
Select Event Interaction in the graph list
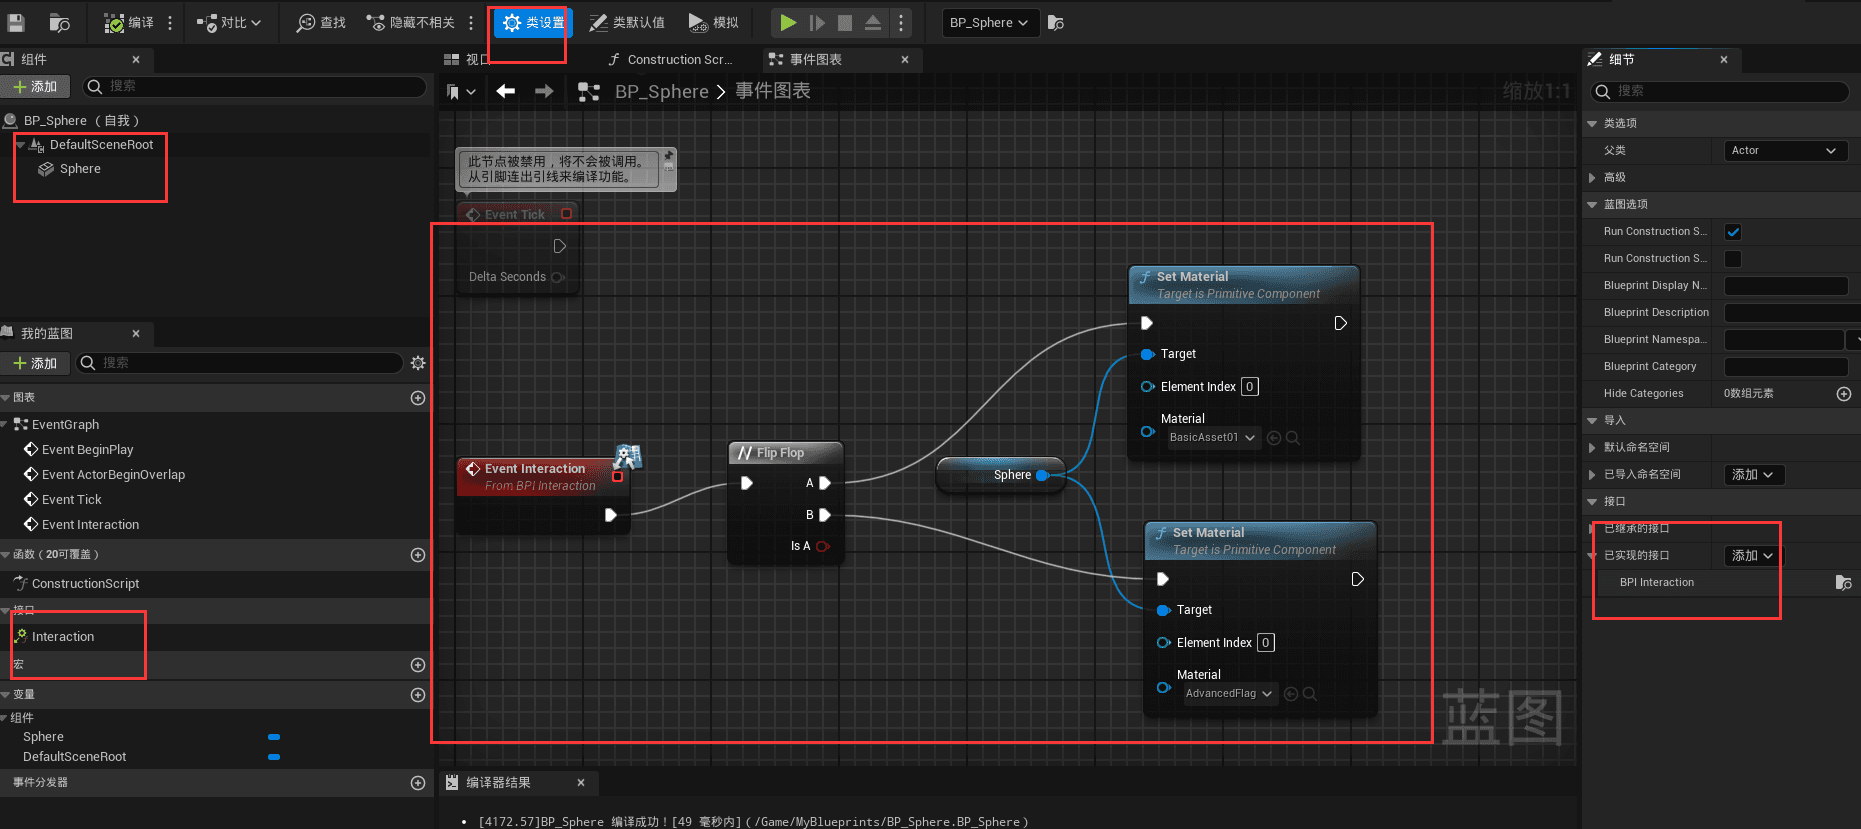(x=90, y=525)
